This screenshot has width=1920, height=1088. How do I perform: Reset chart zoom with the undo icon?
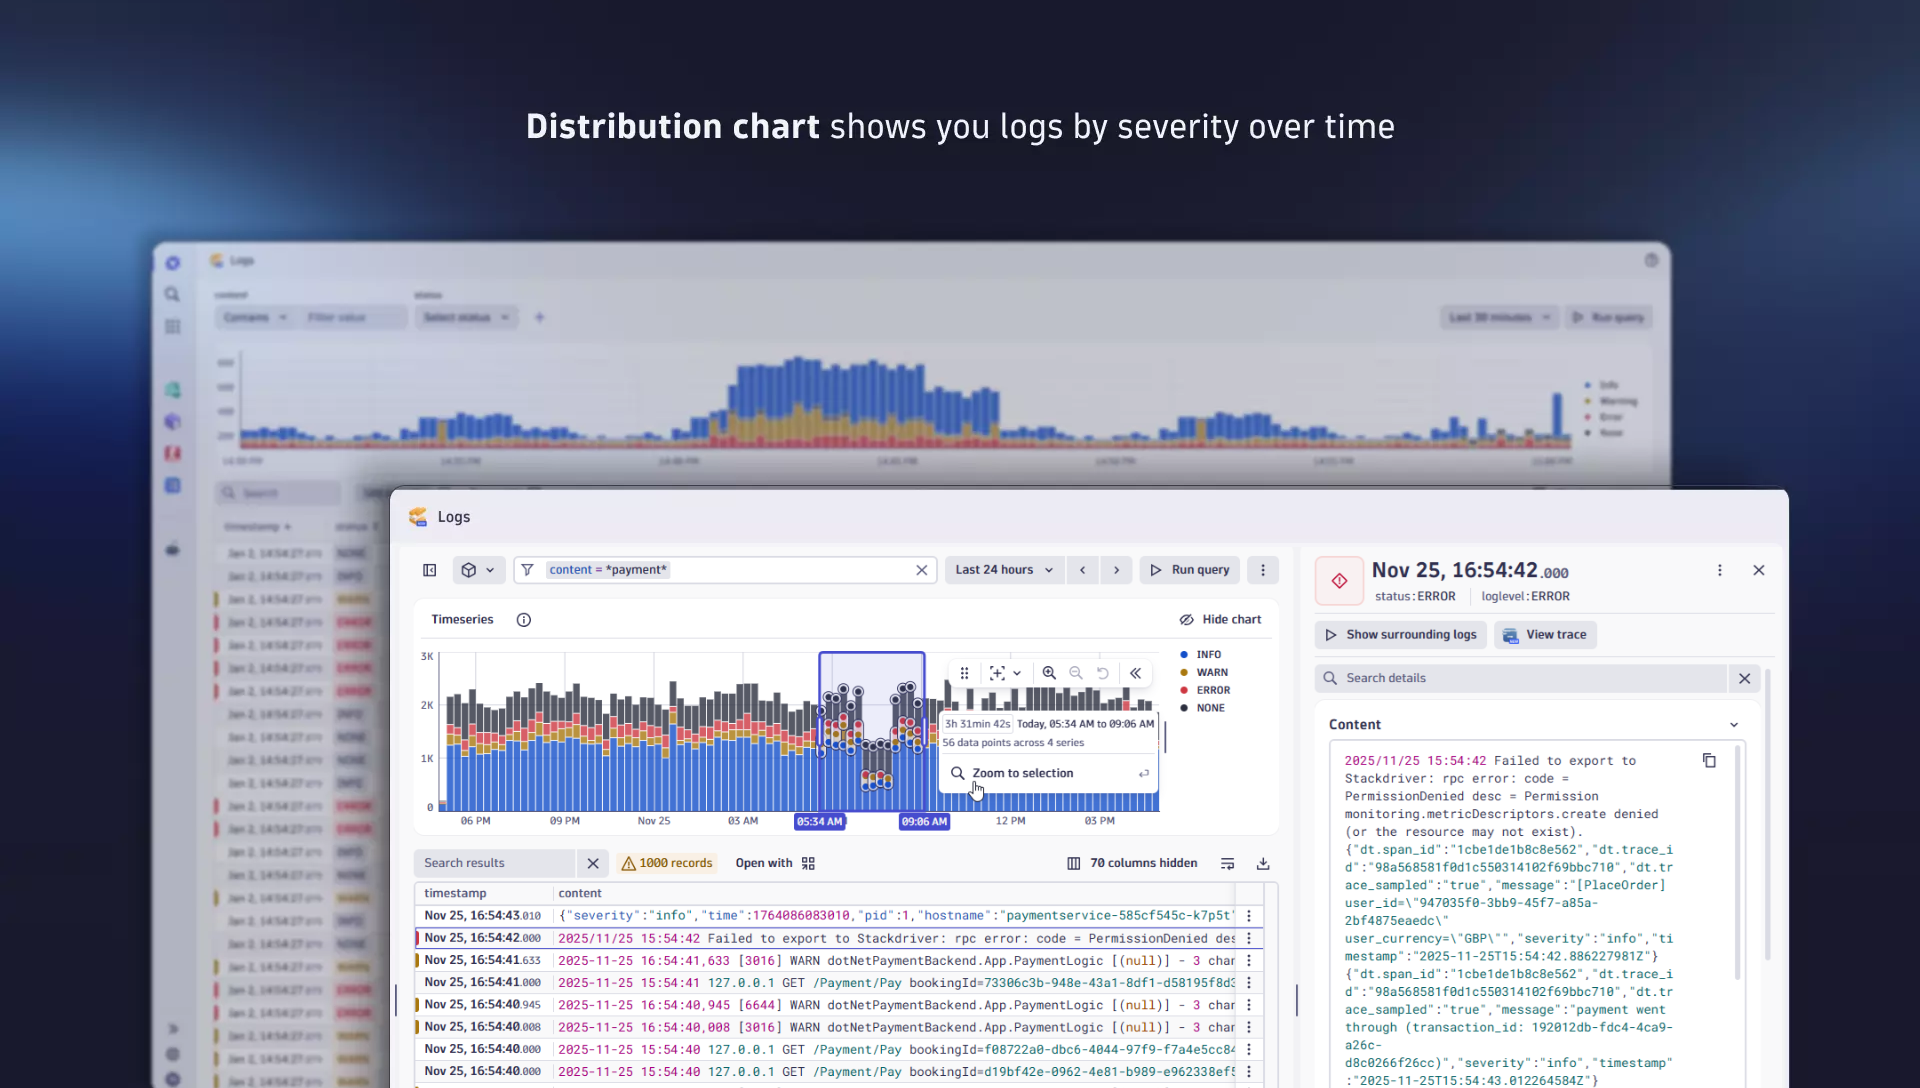(x=1102, y=673)
